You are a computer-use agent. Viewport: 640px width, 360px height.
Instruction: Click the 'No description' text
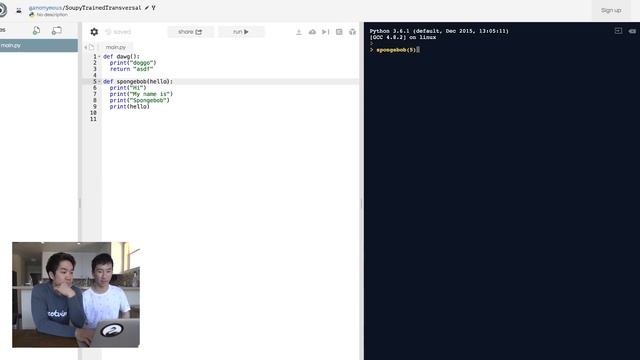point(52,15)
